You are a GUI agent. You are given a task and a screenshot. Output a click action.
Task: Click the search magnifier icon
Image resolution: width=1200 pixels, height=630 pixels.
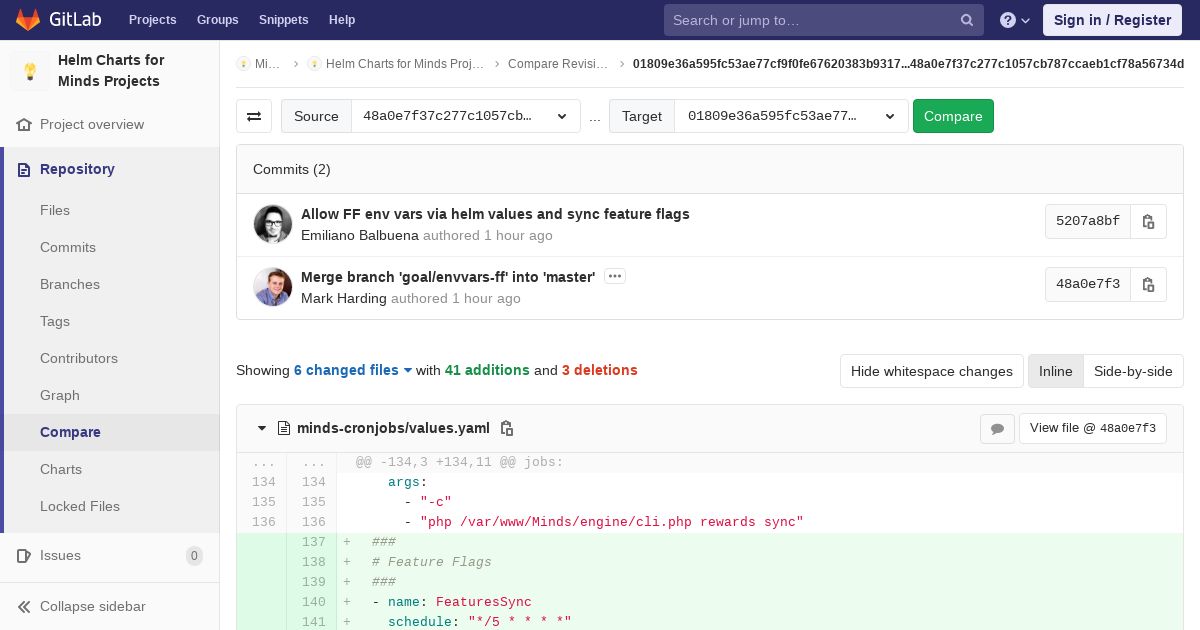coord(967,20)
